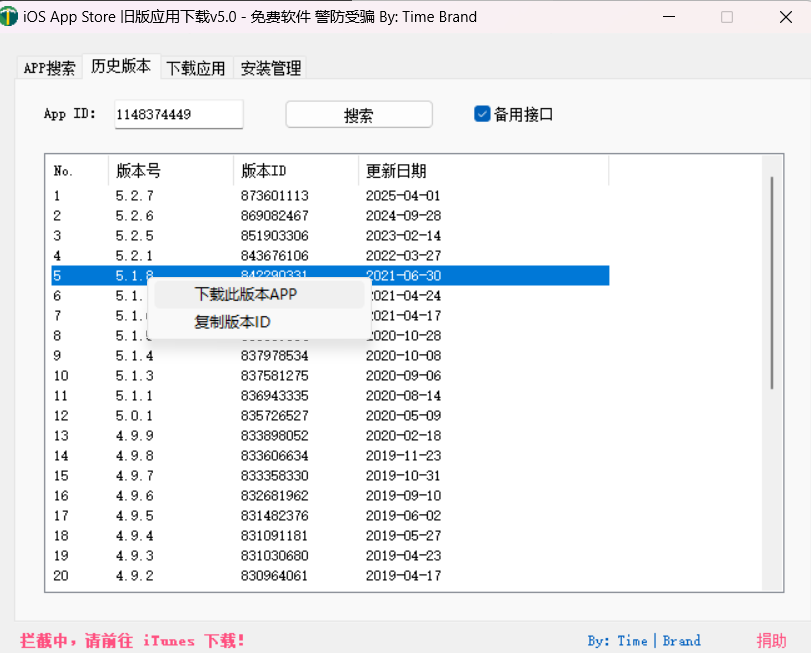This screenshot has height=653, width=811.
Task: Click date 2021-04-17 in row 7
Action: 407,316
